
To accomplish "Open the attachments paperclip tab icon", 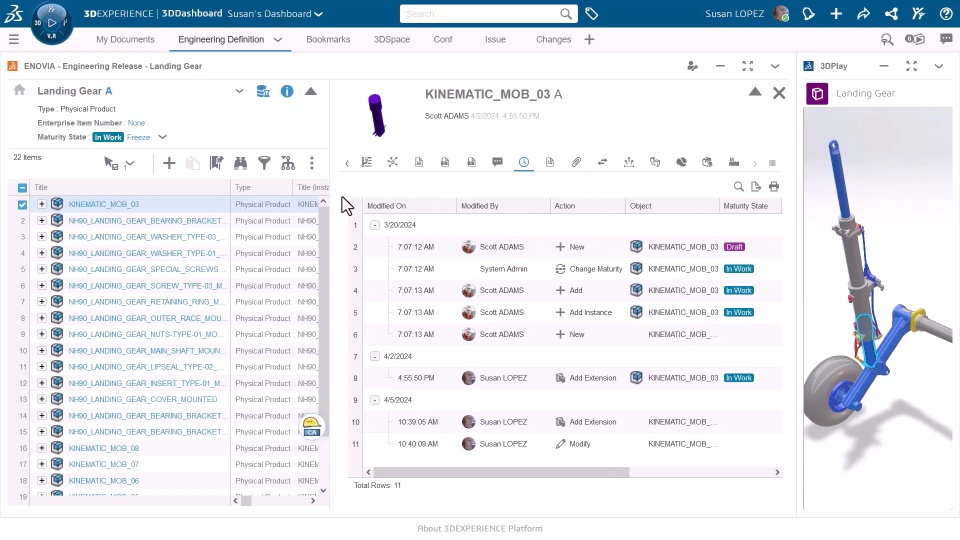I will 576,162.
